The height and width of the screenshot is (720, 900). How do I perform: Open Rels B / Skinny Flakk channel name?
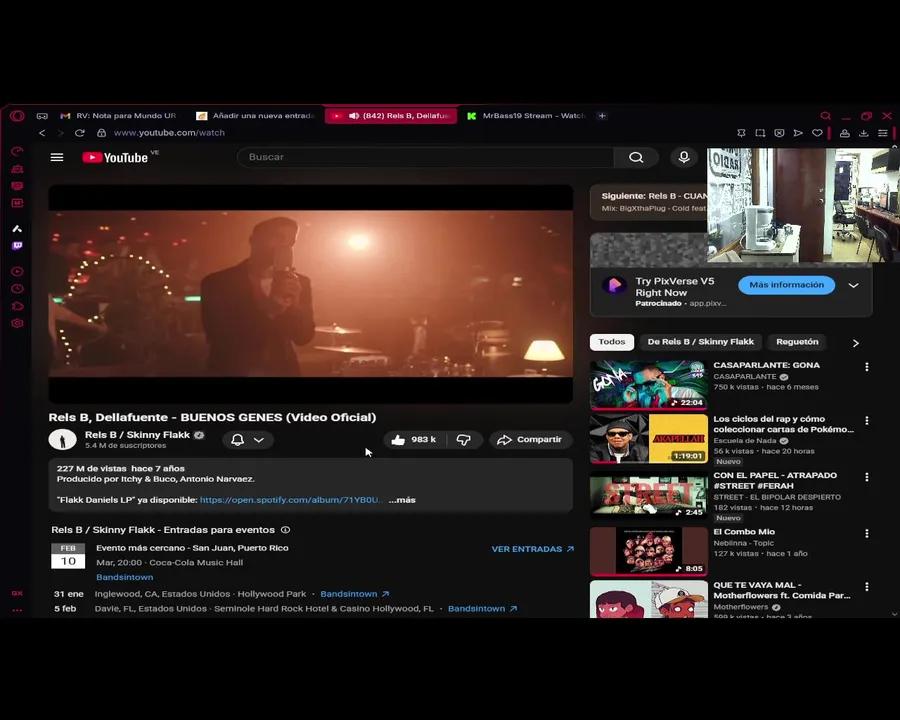(137, 435)
